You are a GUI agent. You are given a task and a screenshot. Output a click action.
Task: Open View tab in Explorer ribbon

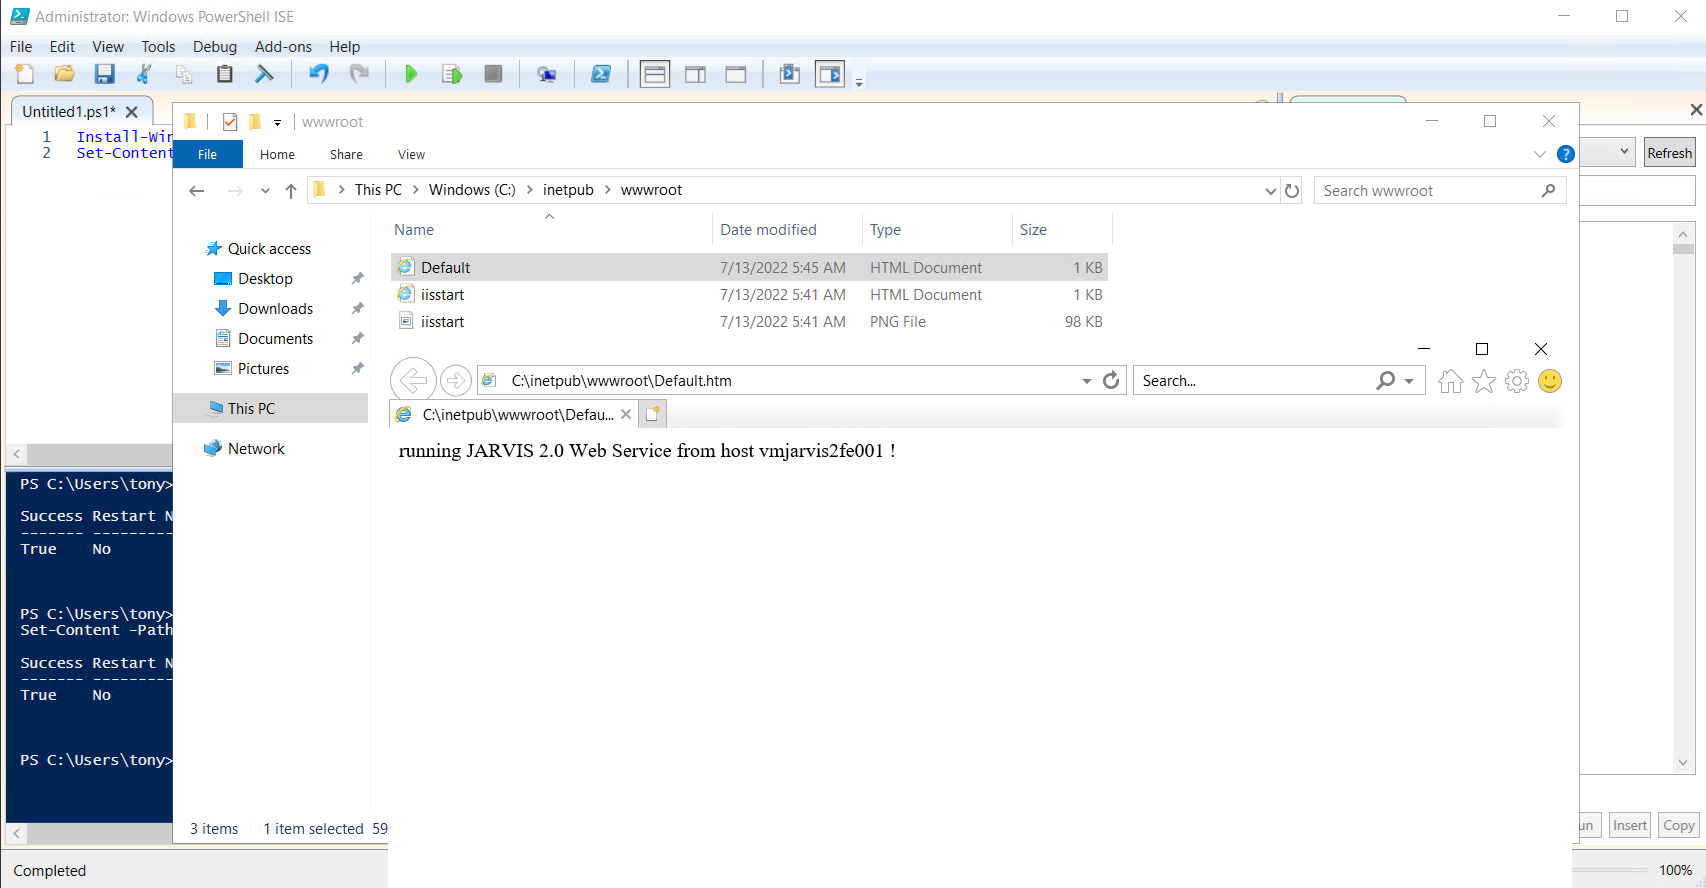(x=411, y=154)
